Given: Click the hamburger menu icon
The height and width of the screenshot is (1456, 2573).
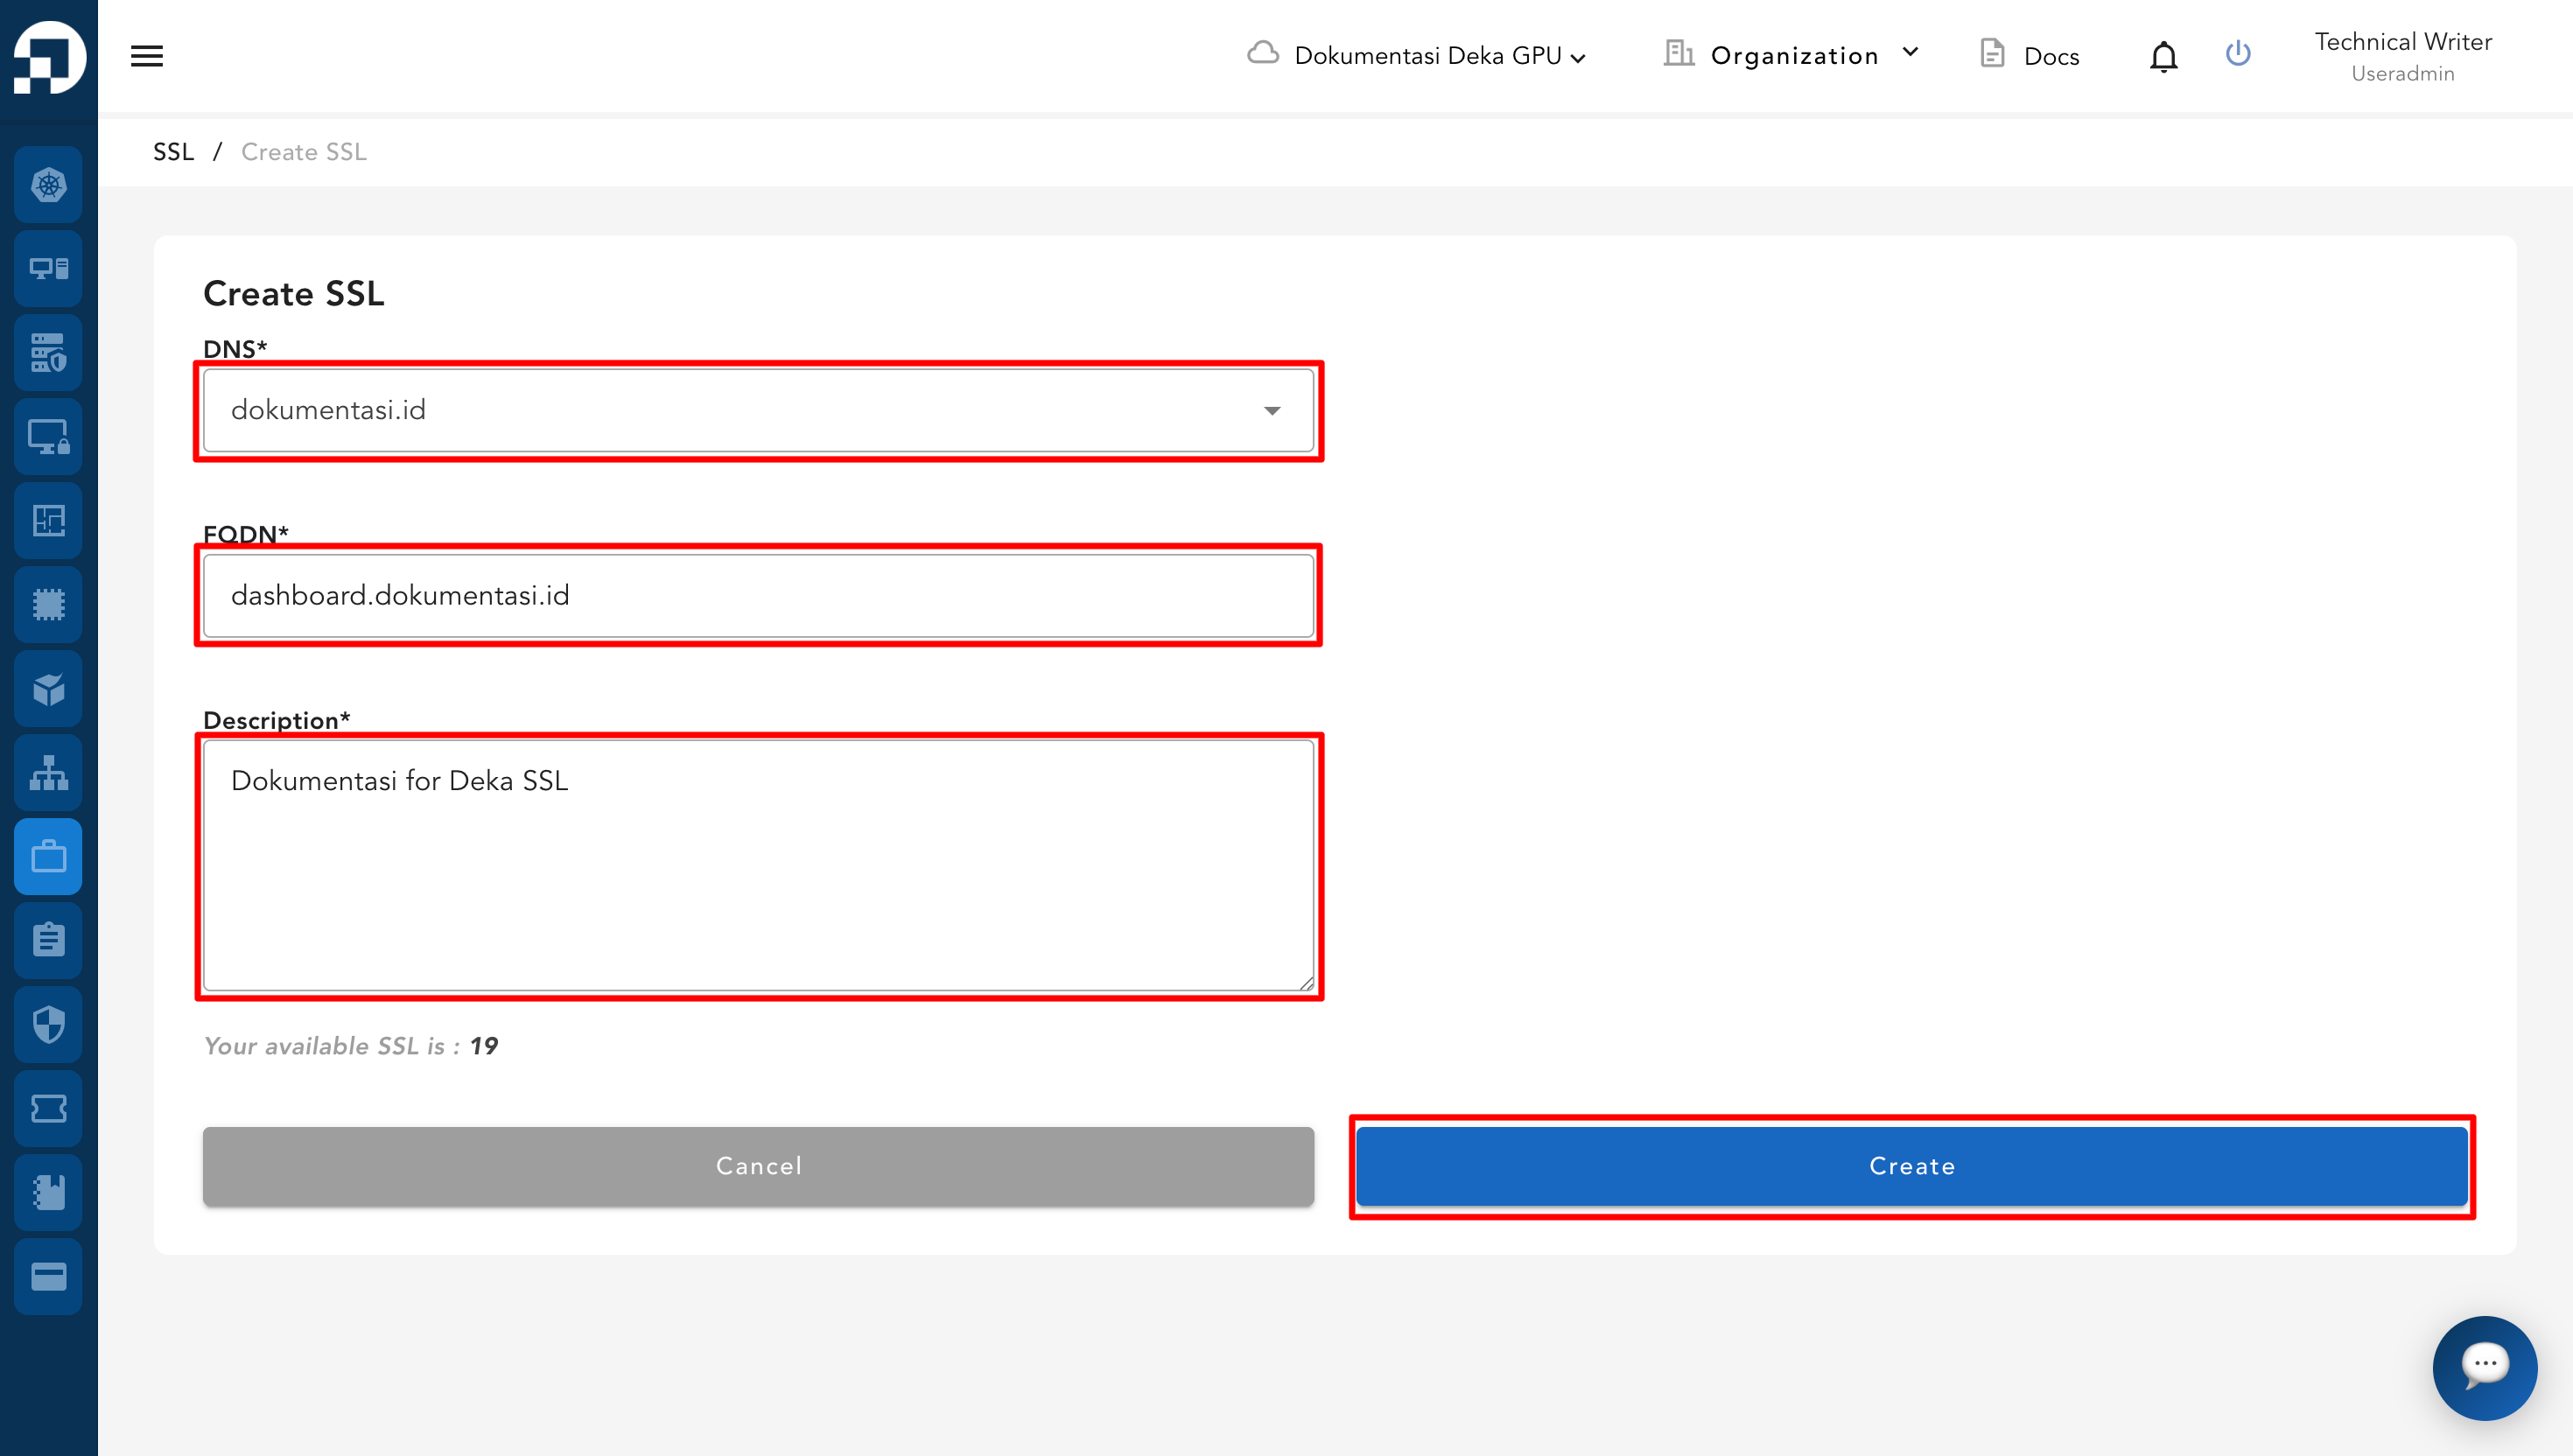Looking at the screenshot, I should click(x=146, y=56).
